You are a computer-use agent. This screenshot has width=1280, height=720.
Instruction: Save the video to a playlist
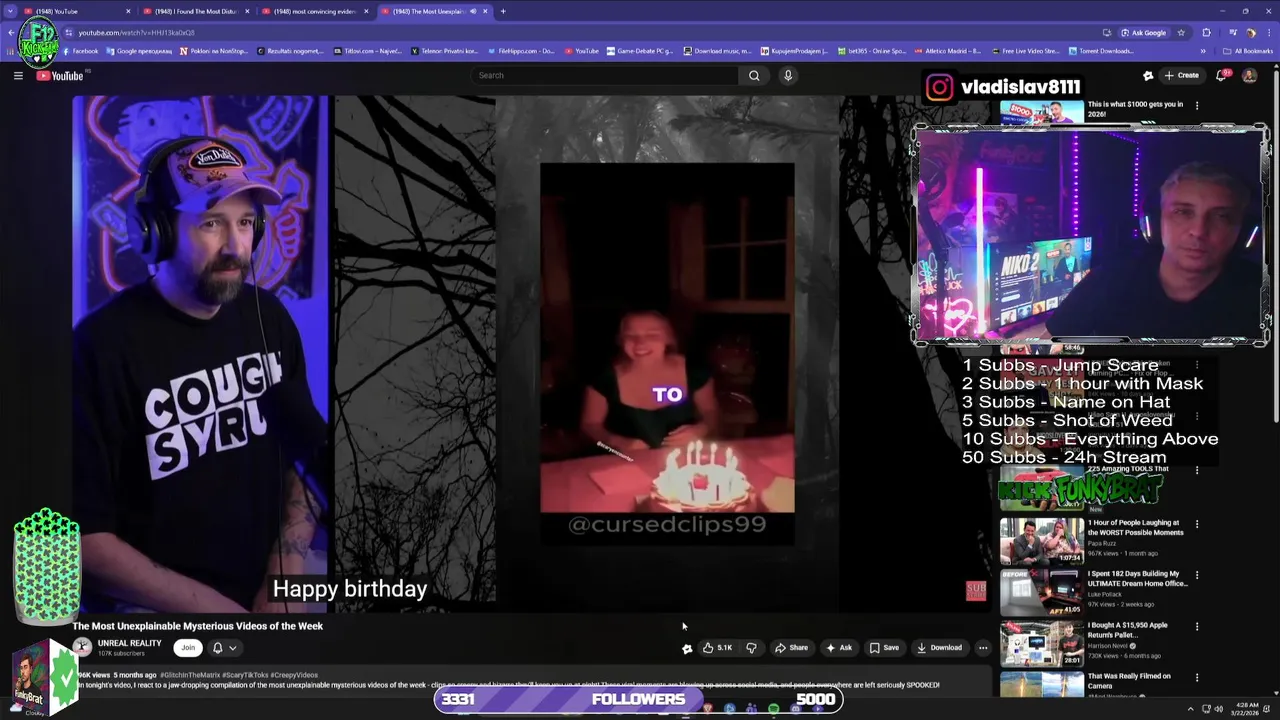coord(884,647)
